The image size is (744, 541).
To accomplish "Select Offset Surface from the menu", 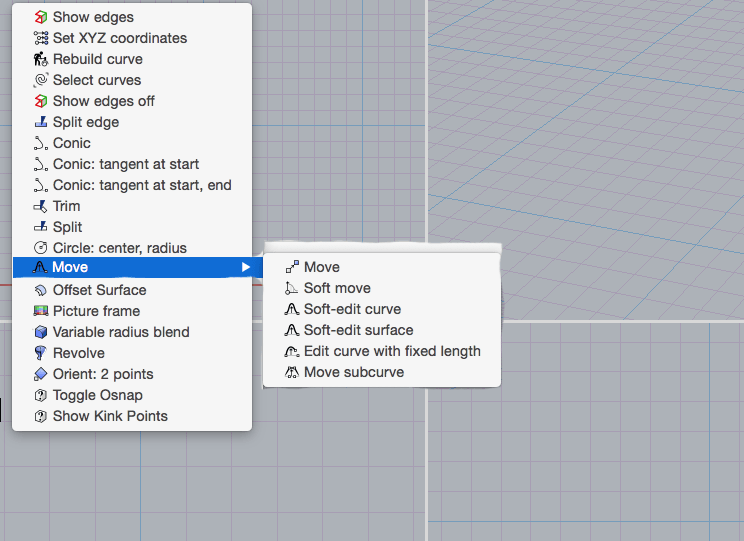I will coord(132,290).
